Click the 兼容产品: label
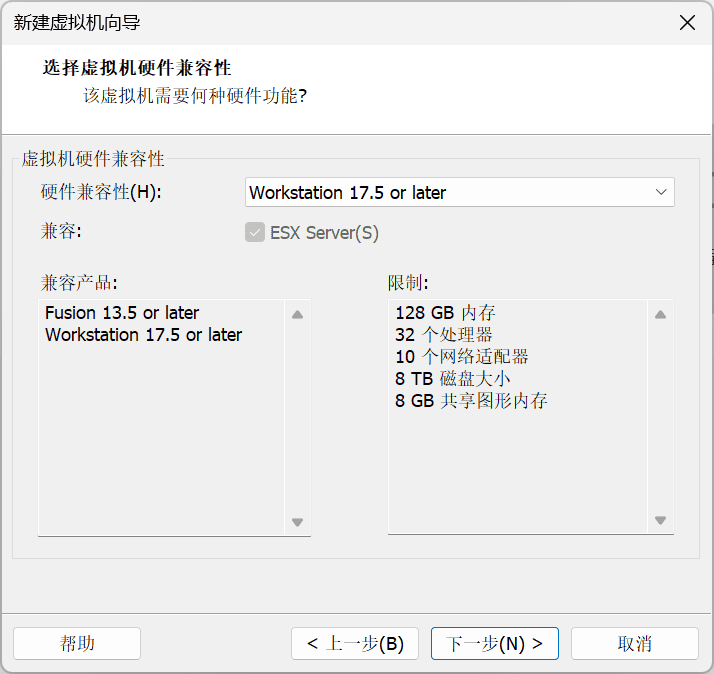Screen dimensions: 714x674 pos(79,283)
